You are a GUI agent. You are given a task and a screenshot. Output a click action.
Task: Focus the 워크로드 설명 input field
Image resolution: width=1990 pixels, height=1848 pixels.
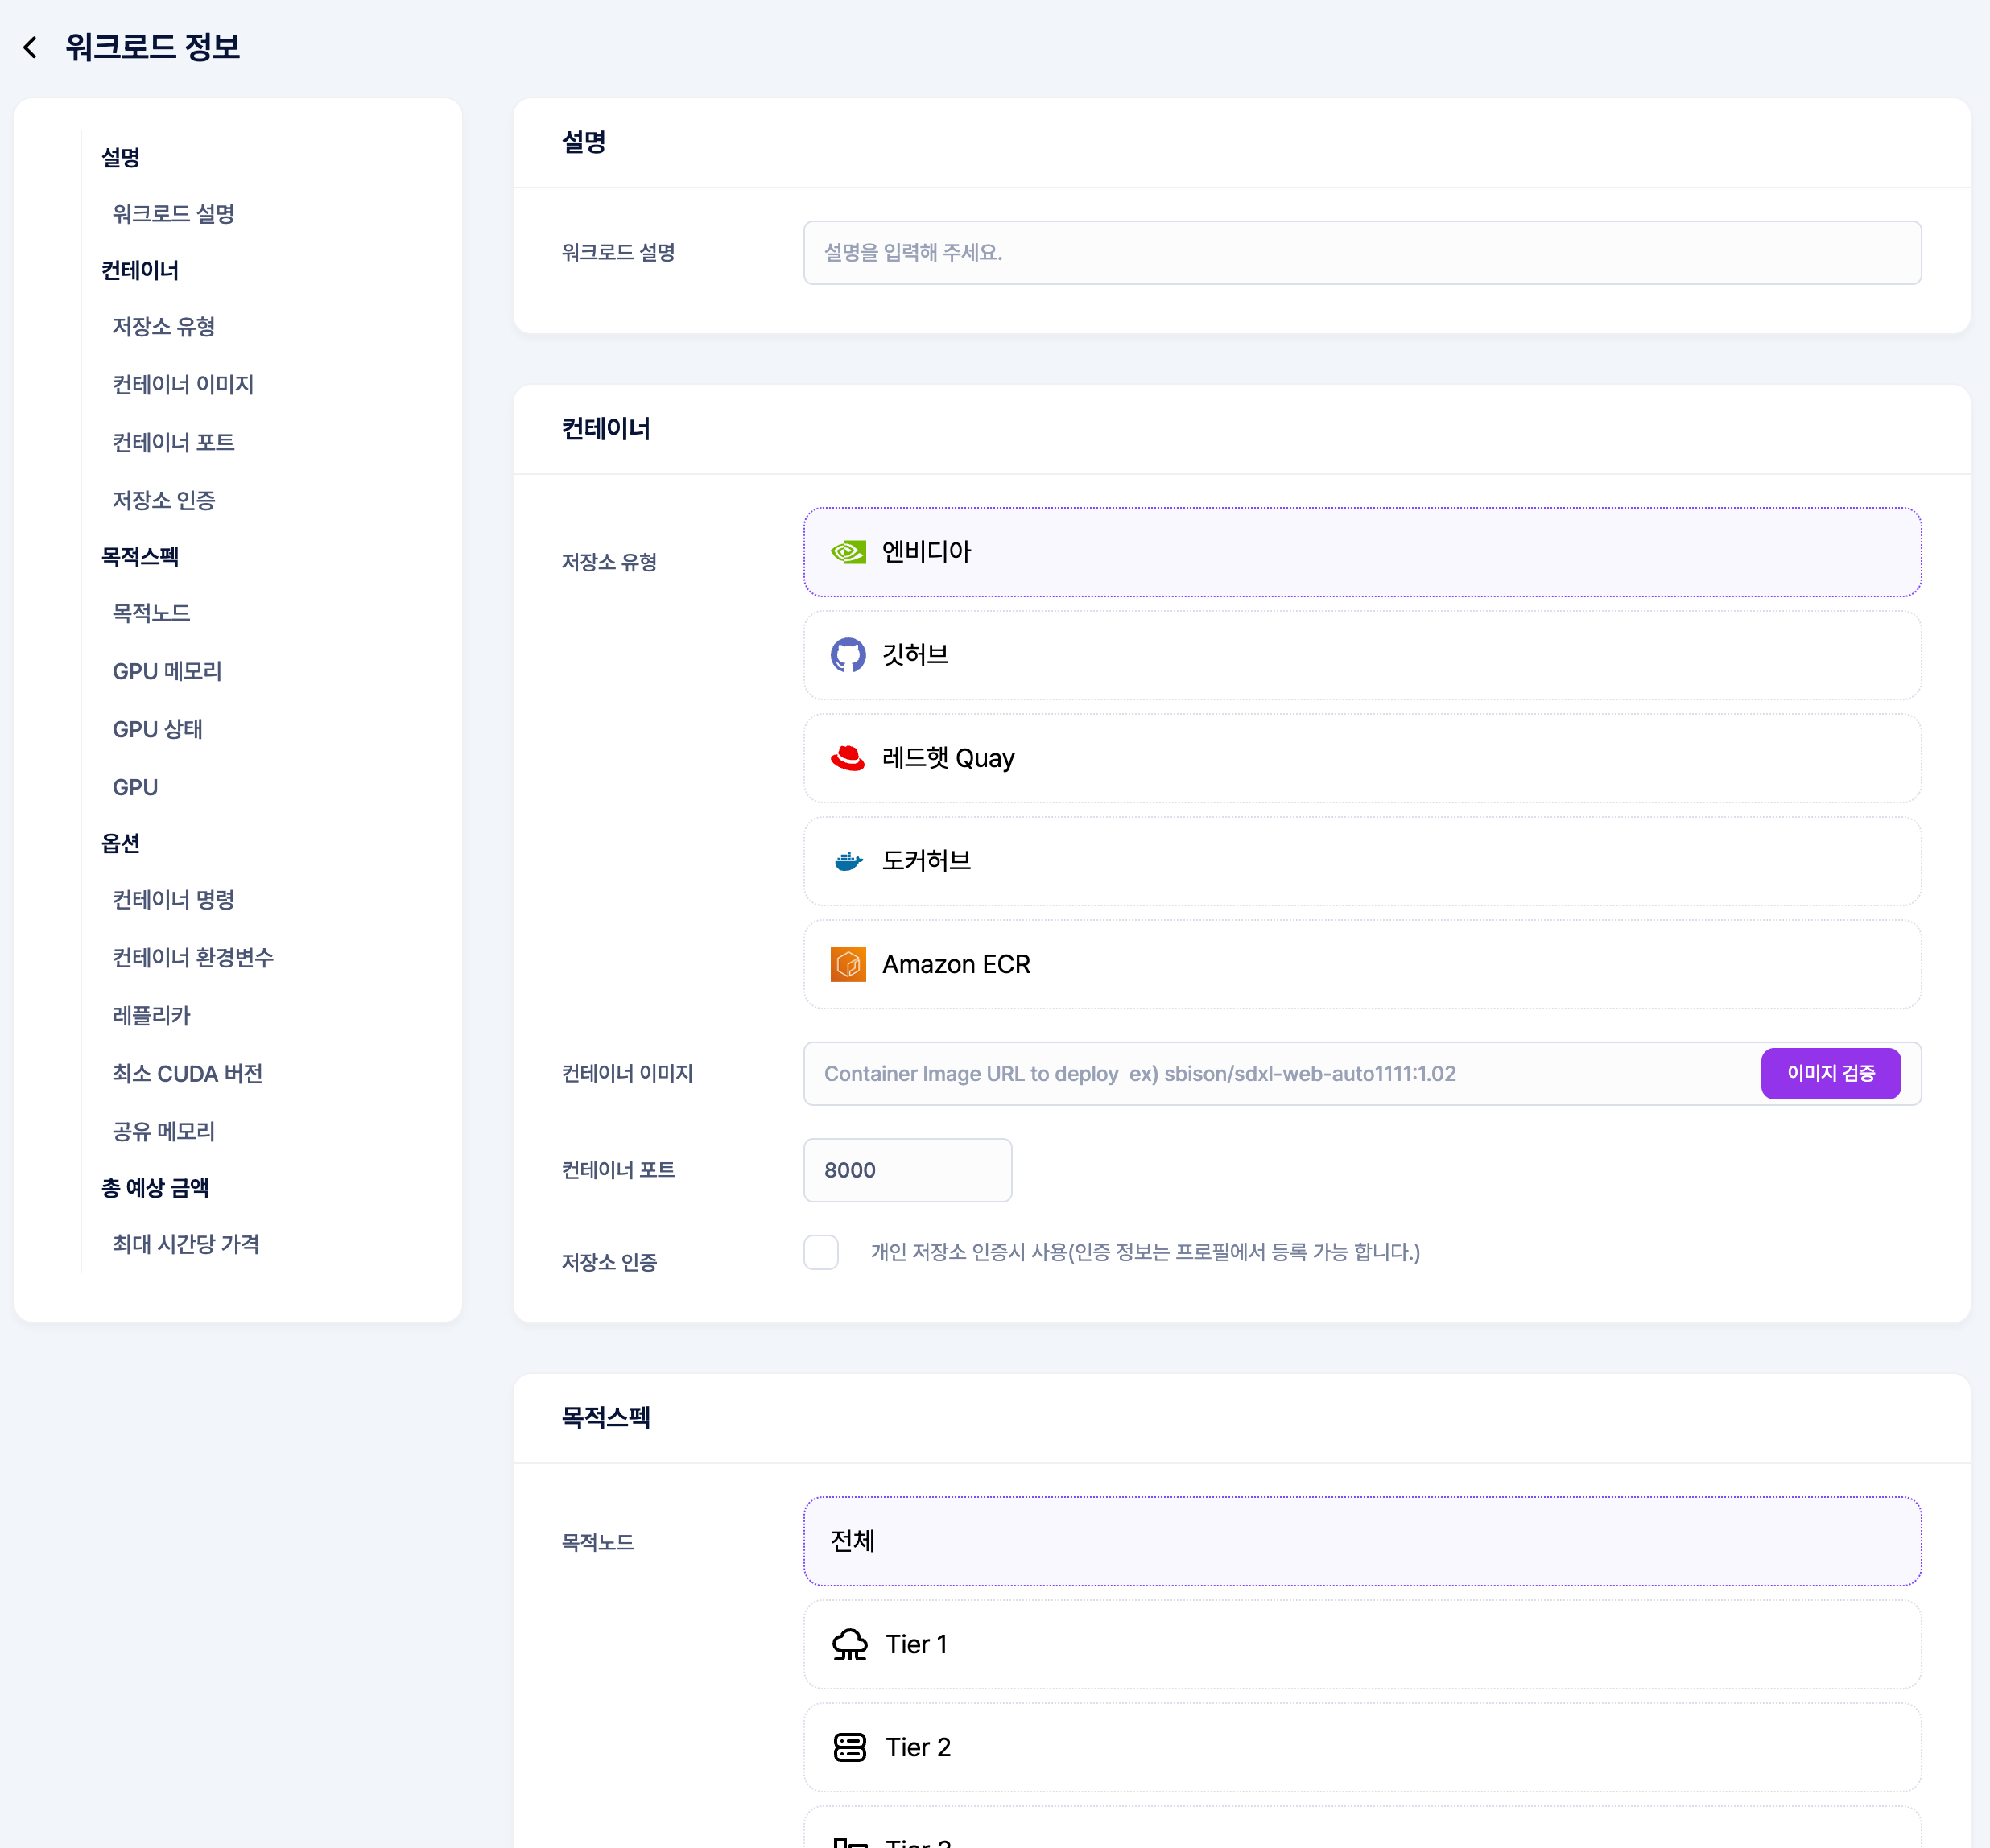pyautogui.click(x=1362, y=253)
